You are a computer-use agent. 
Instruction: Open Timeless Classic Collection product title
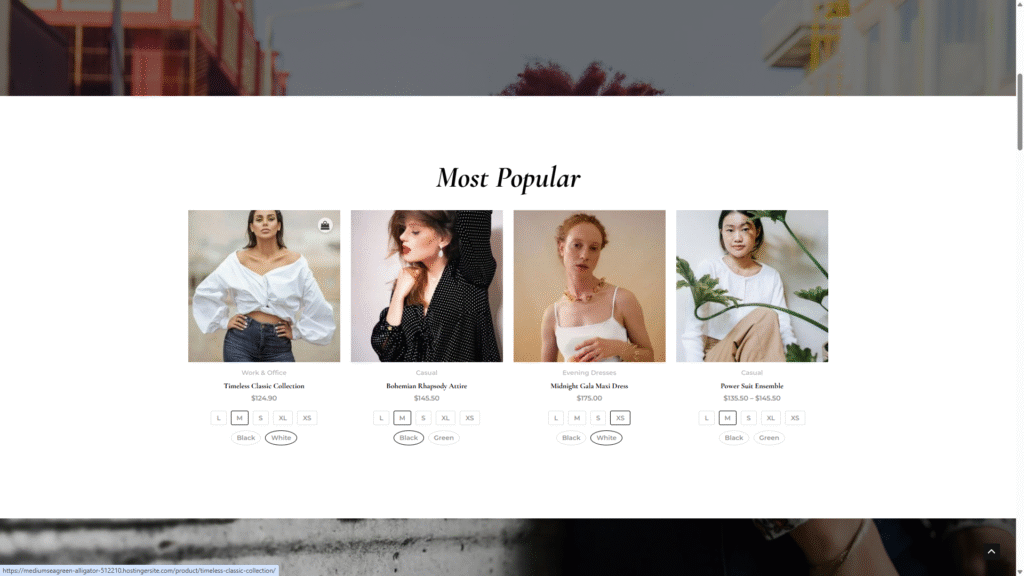tap(264, 386)
